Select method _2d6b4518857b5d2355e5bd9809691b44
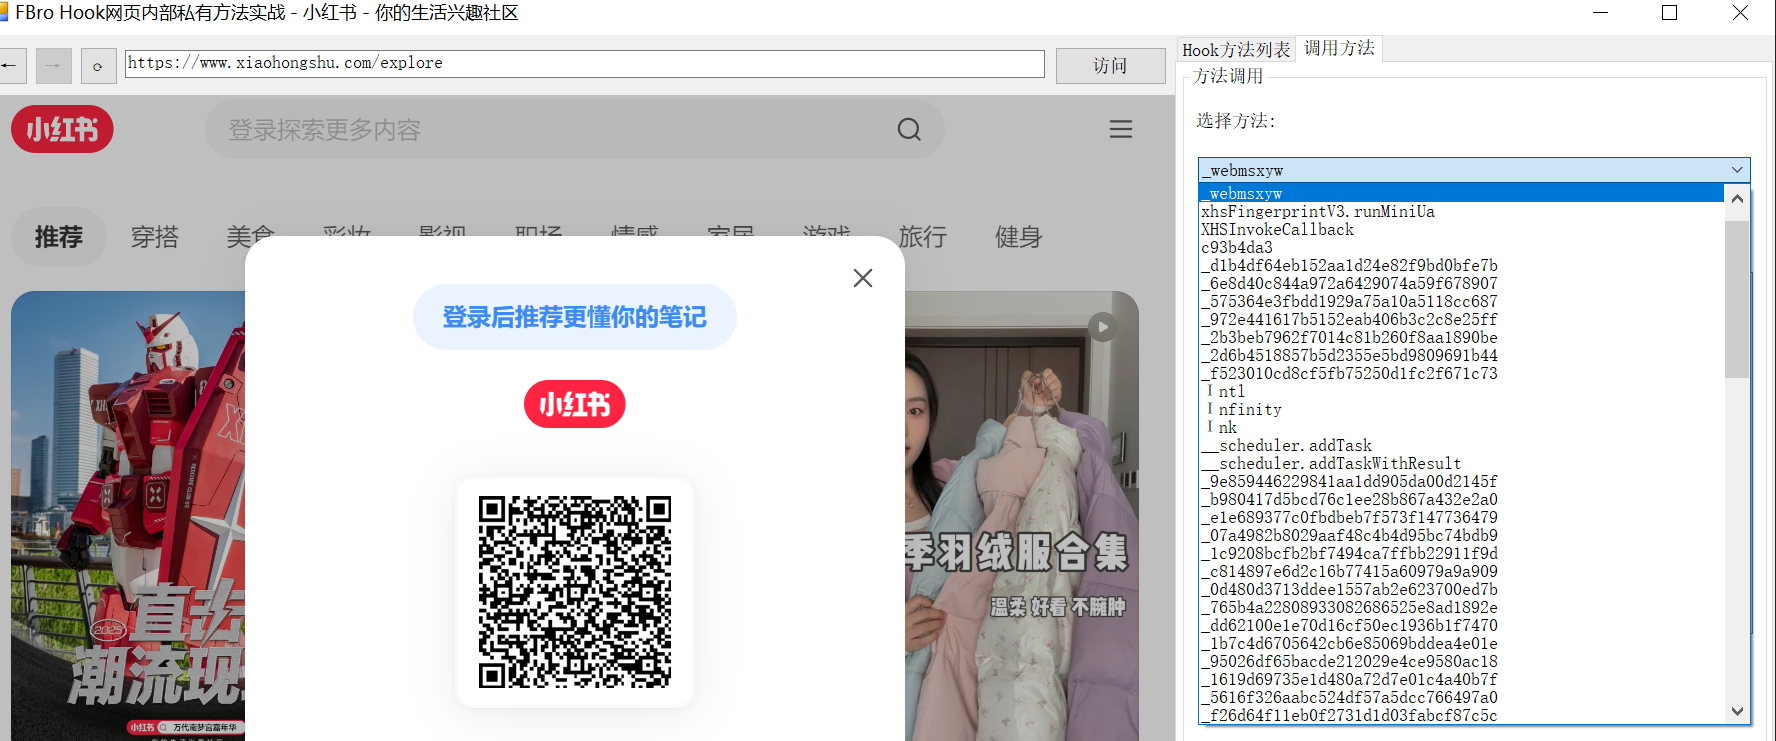Image resolution: width=1776 pixels, height=741 pixels. pyautogui.click(x=1462, y=355)
